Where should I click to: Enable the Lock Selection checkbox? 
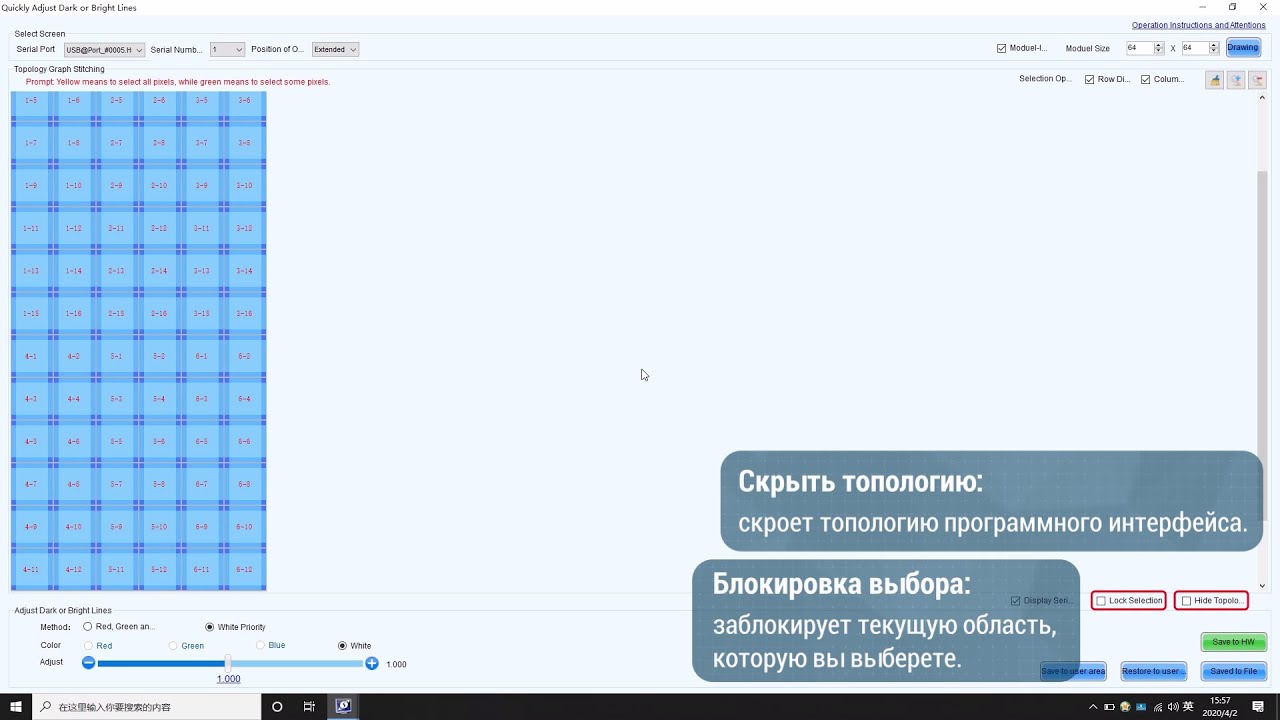(1101, 601)
